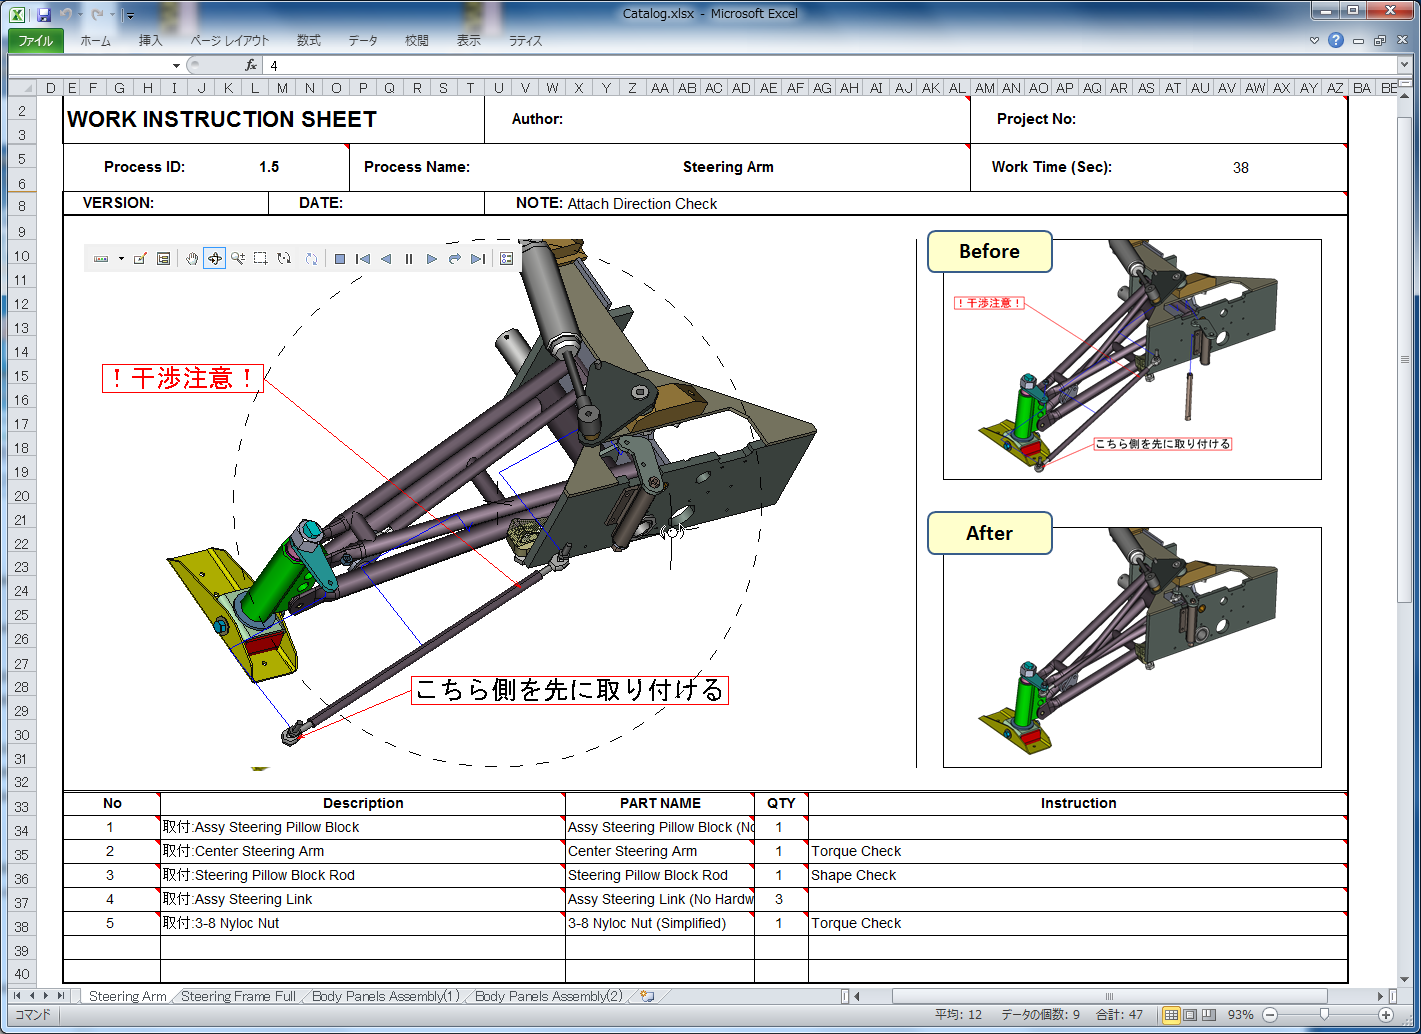
Task: Select the Rotate orbit tool in 3D viewer
Action: point(215,259)
